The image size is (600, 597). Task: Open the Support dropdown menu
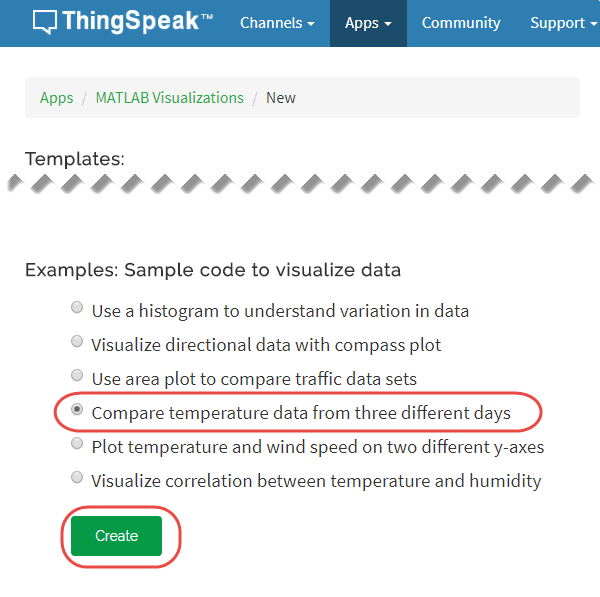tap(563, 23)
